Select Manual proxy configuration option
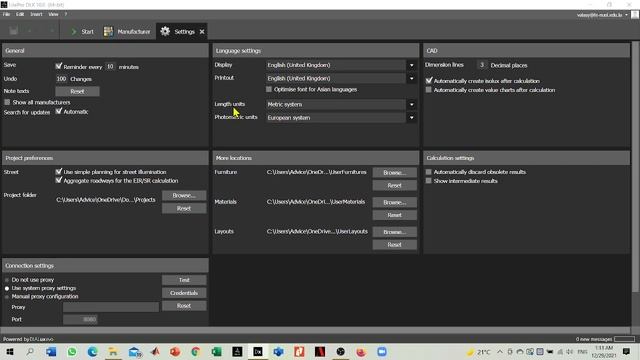Viewport: 640px width, 360px height. (7, 297)
